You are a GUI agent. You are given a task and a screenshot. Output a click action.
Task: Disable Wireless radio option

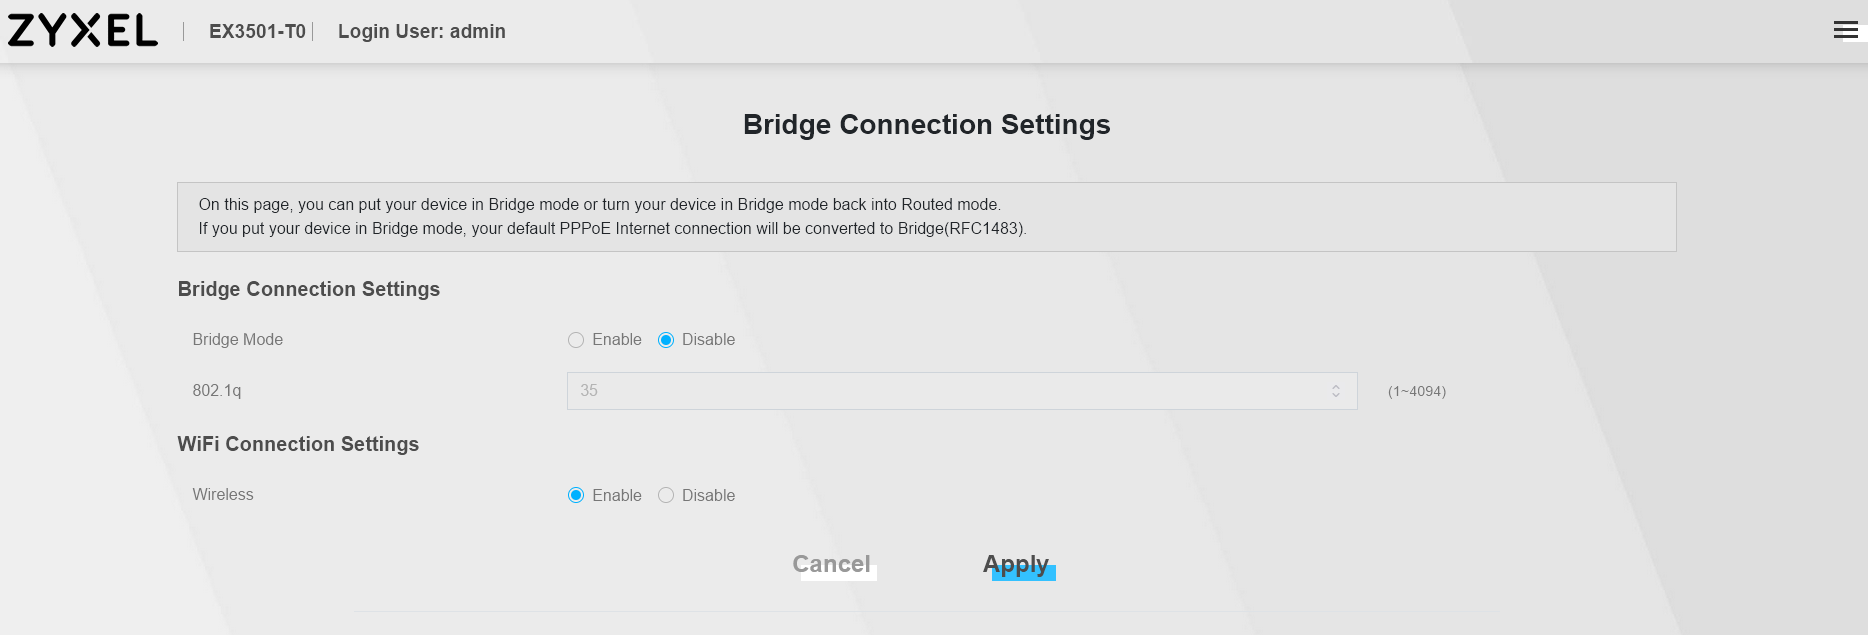tap(666, 495)
